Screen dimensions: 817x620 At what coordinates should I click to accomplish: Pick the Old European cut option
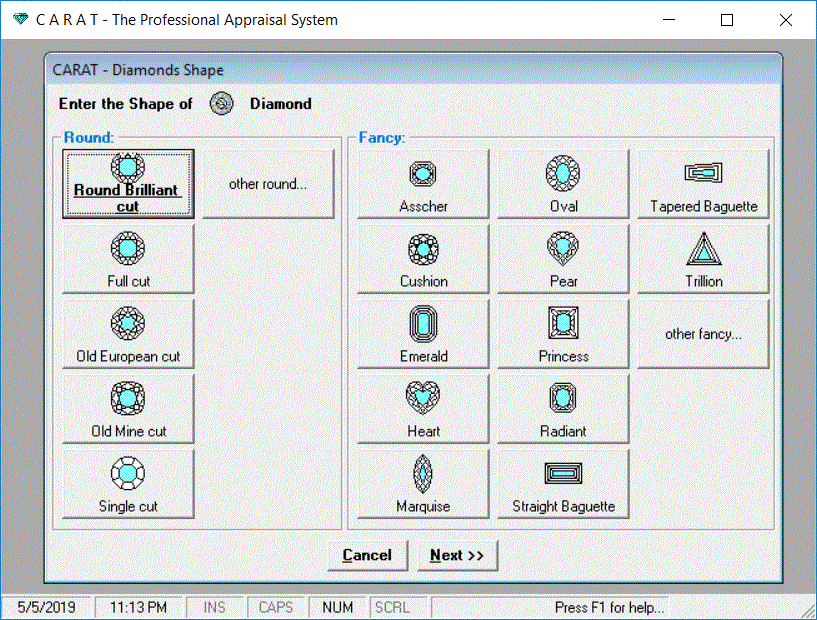click(x=128, y=334)
